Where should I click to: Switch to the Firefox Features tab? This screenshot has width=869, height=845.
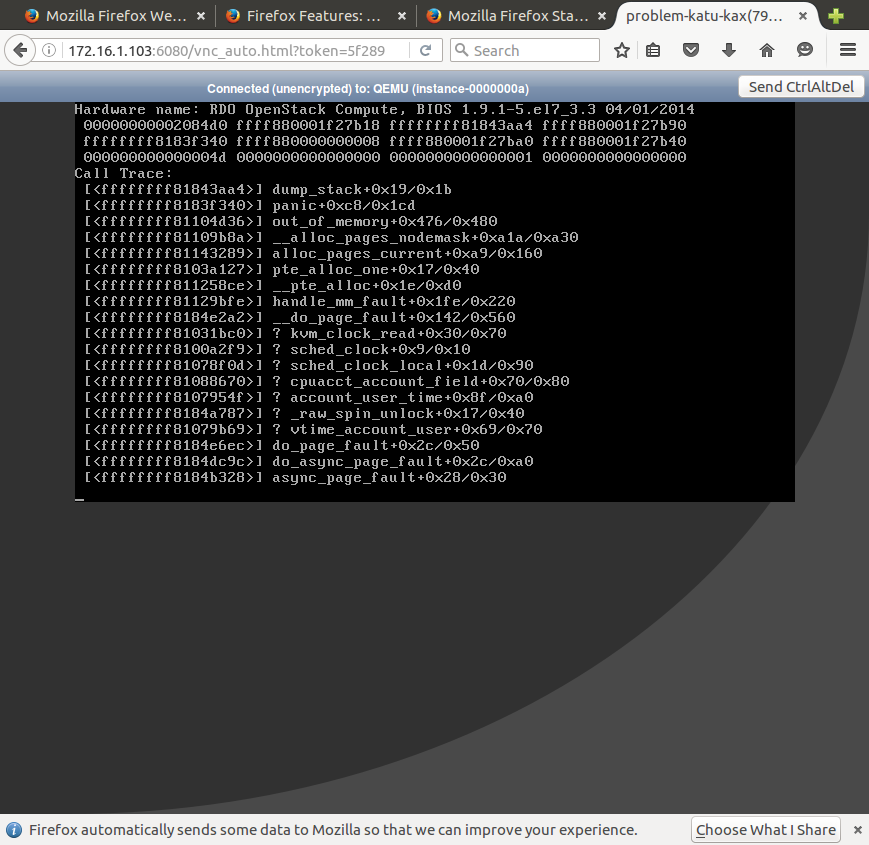coord(314,16)
